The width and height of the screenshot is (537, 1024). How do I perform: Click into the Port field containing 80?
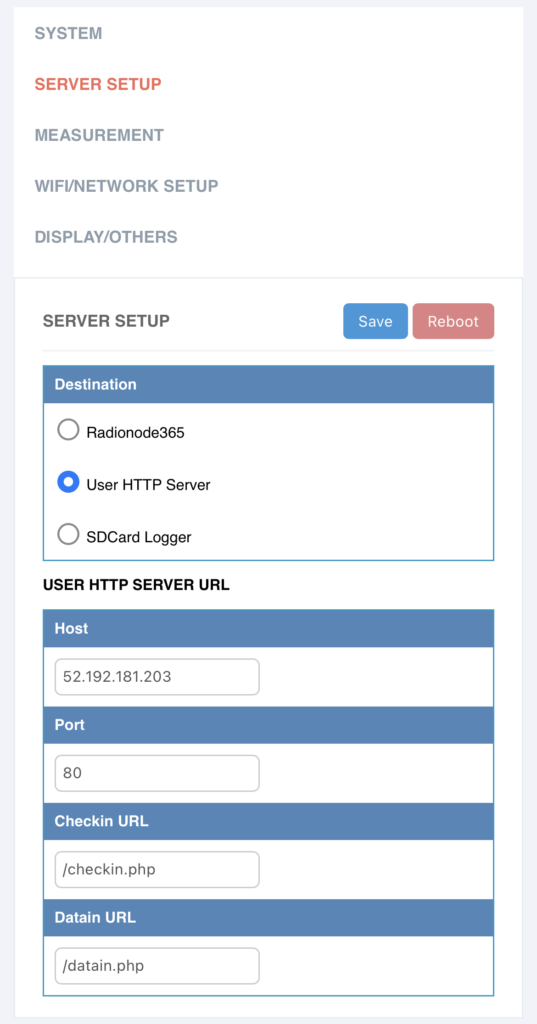tap(157, 773)
